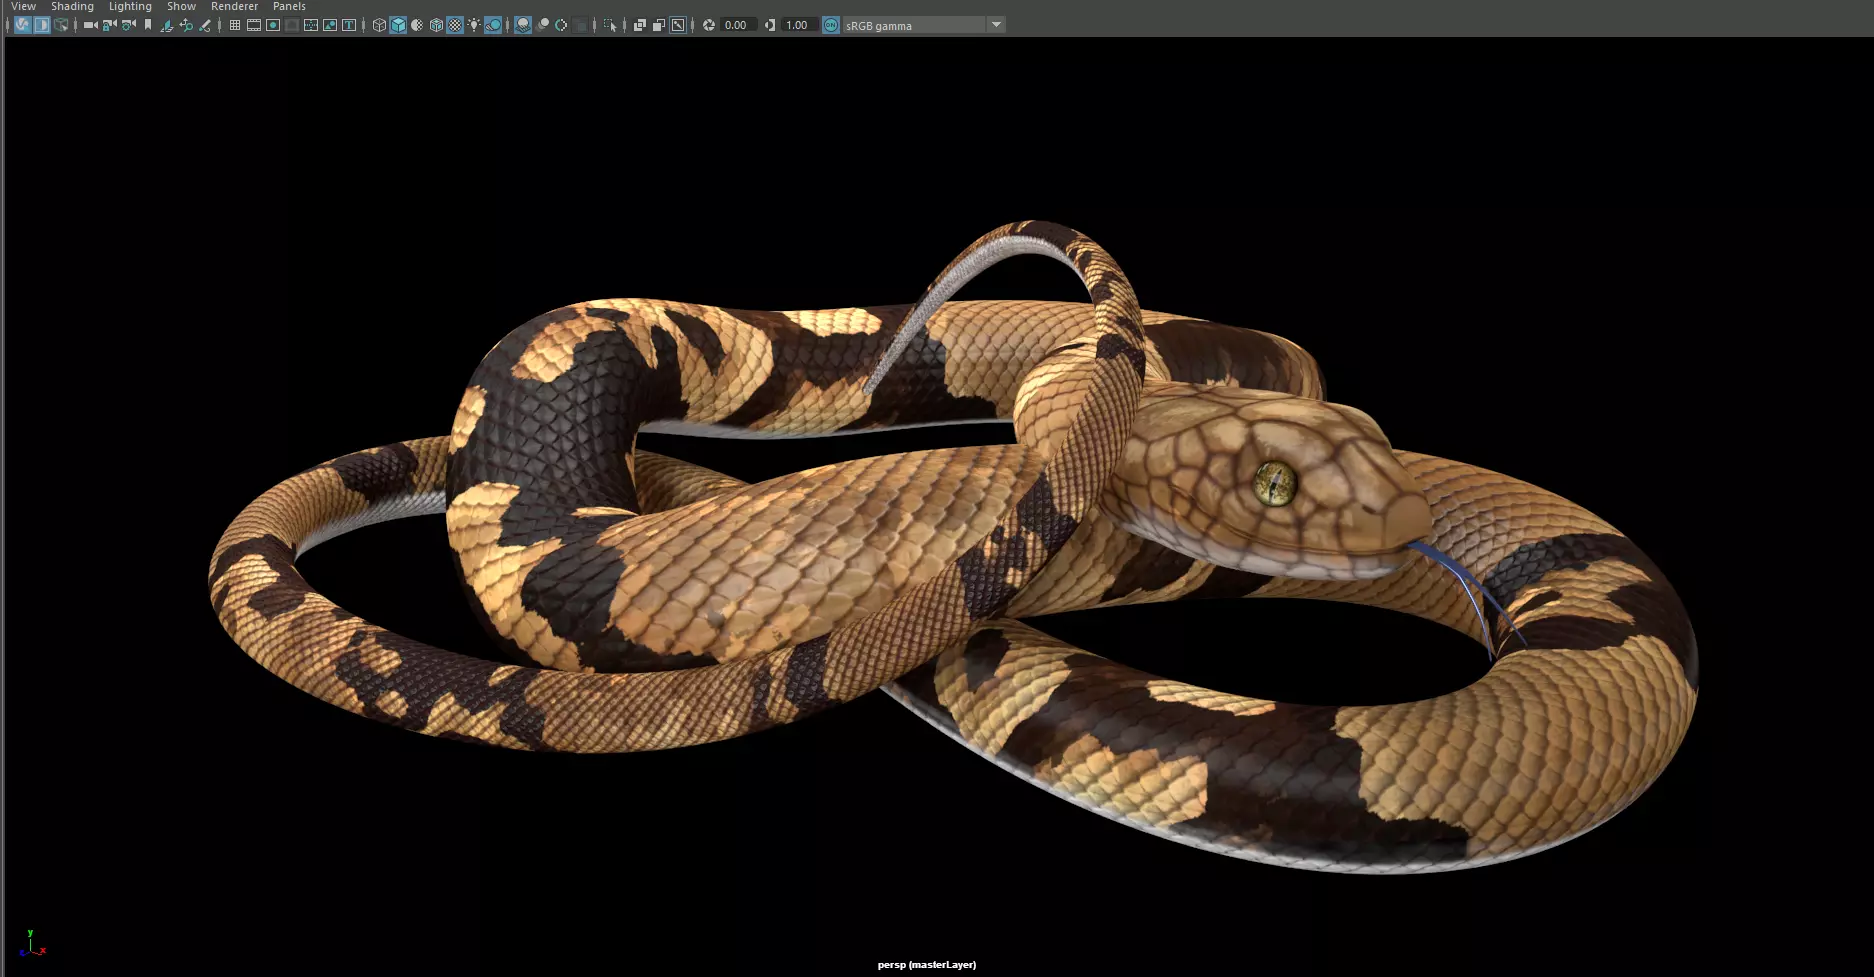Toggle the Resolution Gate display
This screenshot has height=977, width=1874.
tap(272, 25)
